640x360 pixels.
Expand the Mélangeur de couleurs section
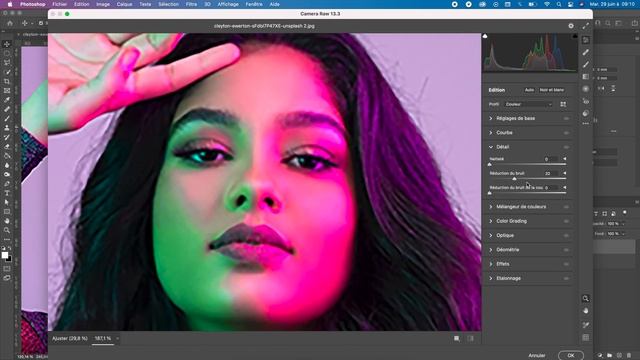pos(491,207)
